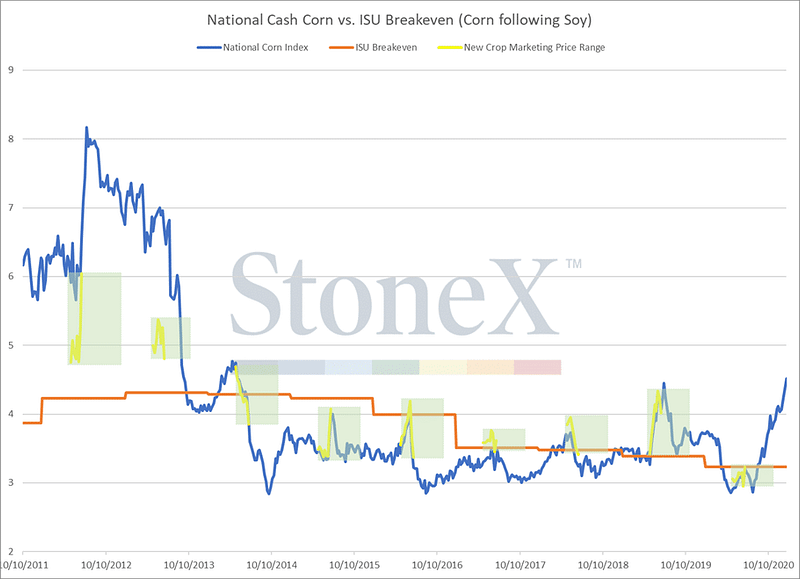Viewport: 800px width, 579px height.
Task: Click y-axis label 7
Action: click(11, 208)
